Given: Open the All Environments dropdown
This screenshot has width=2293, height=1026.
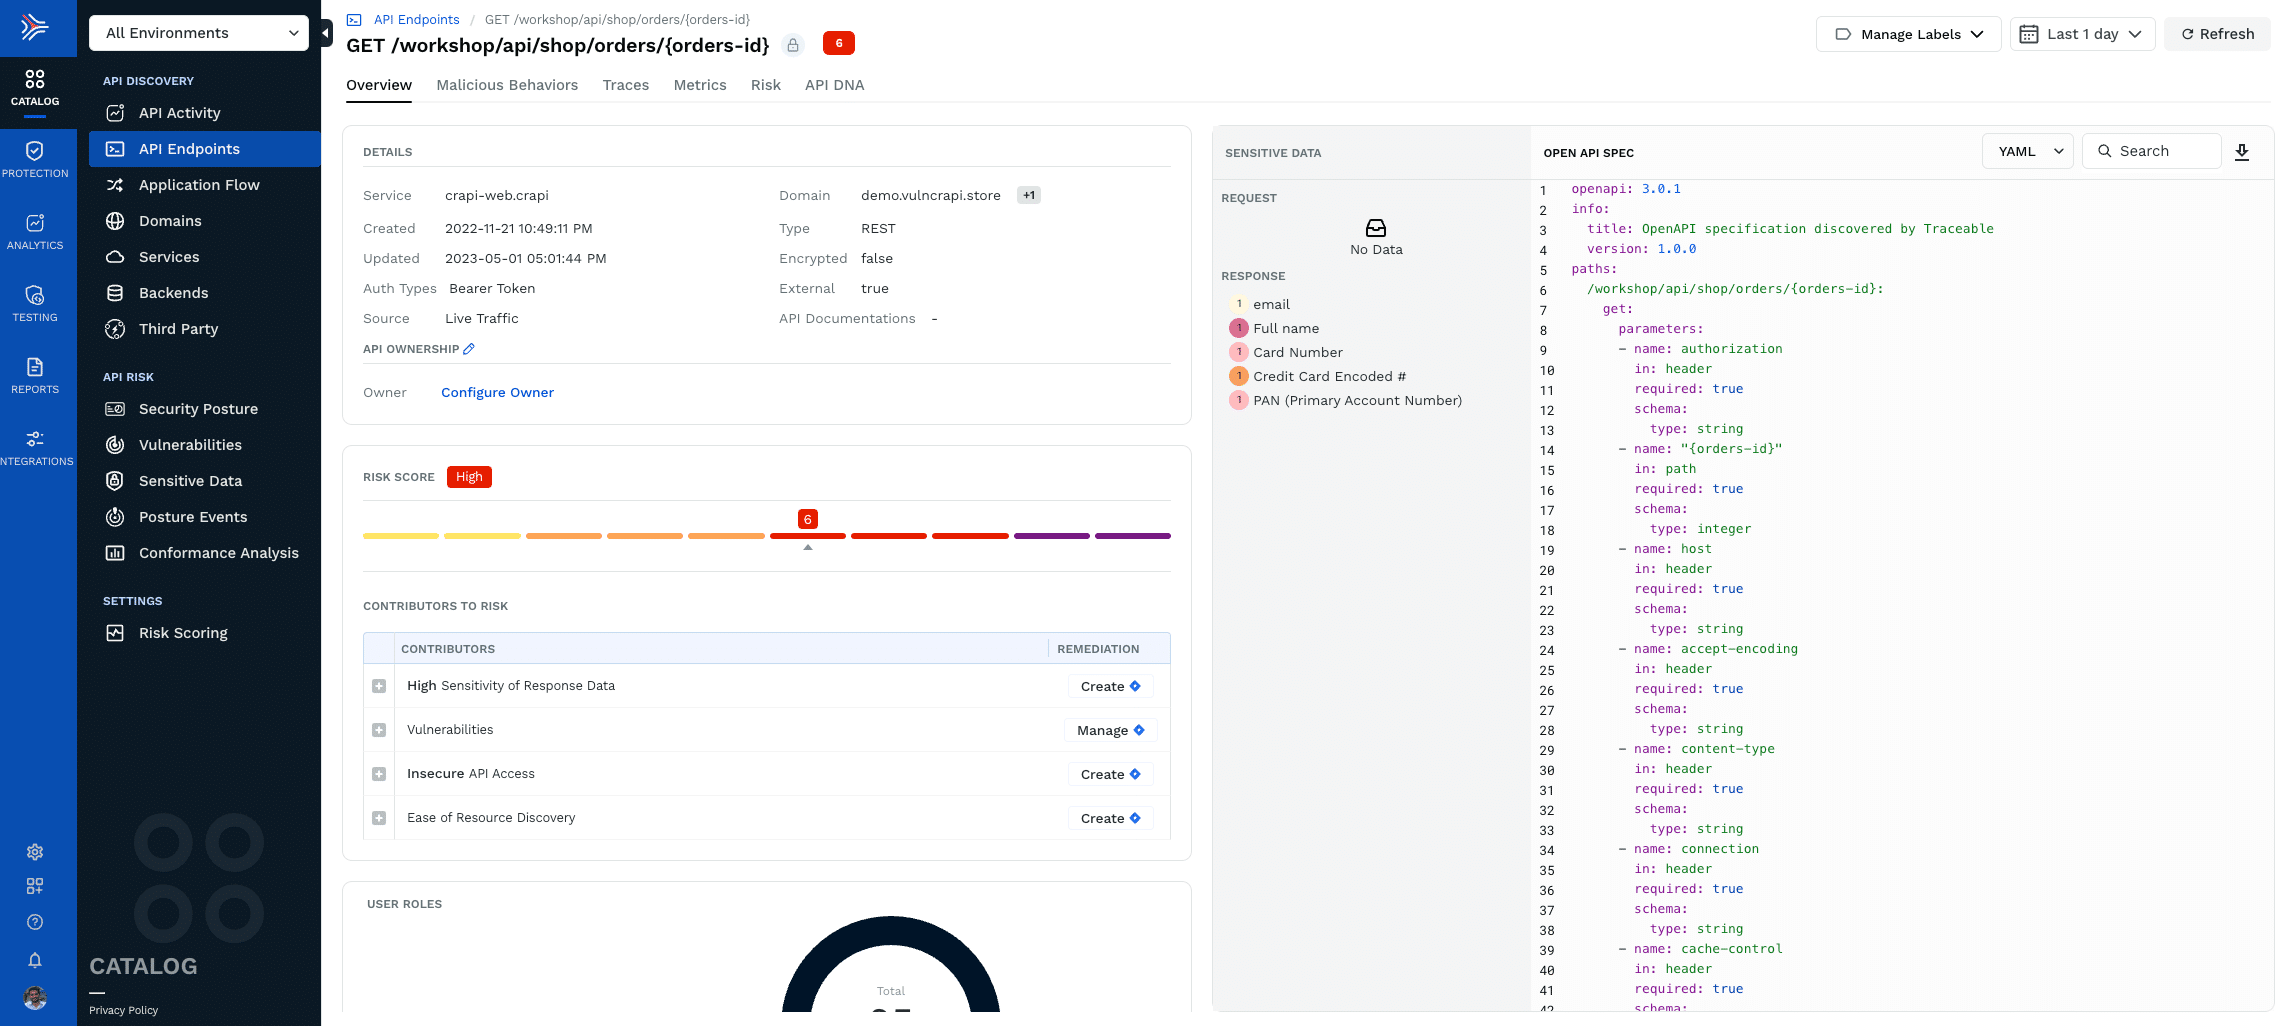Looking at the screenshot, I should [x=199, y=33].
